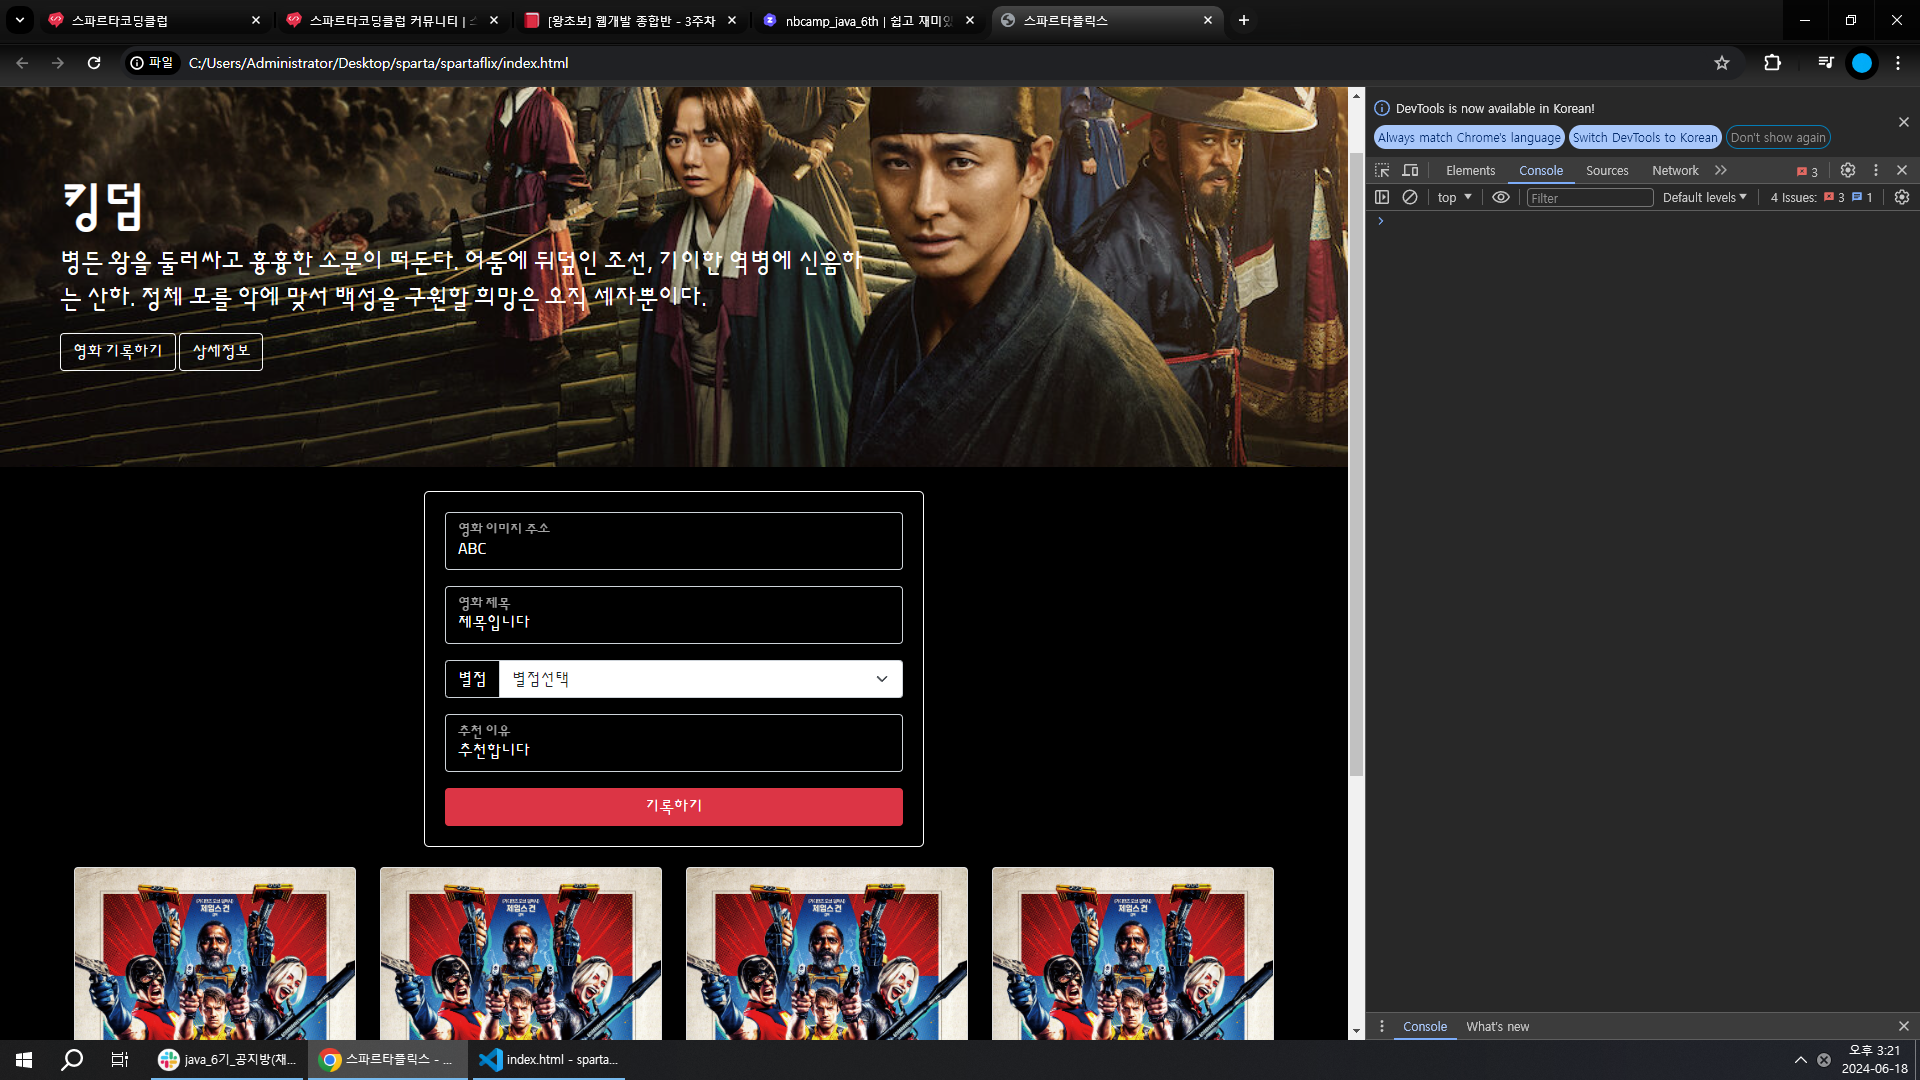1920x1080 pixels.
Task: Click Always match Chrome's language
Action: [1469, 138]
